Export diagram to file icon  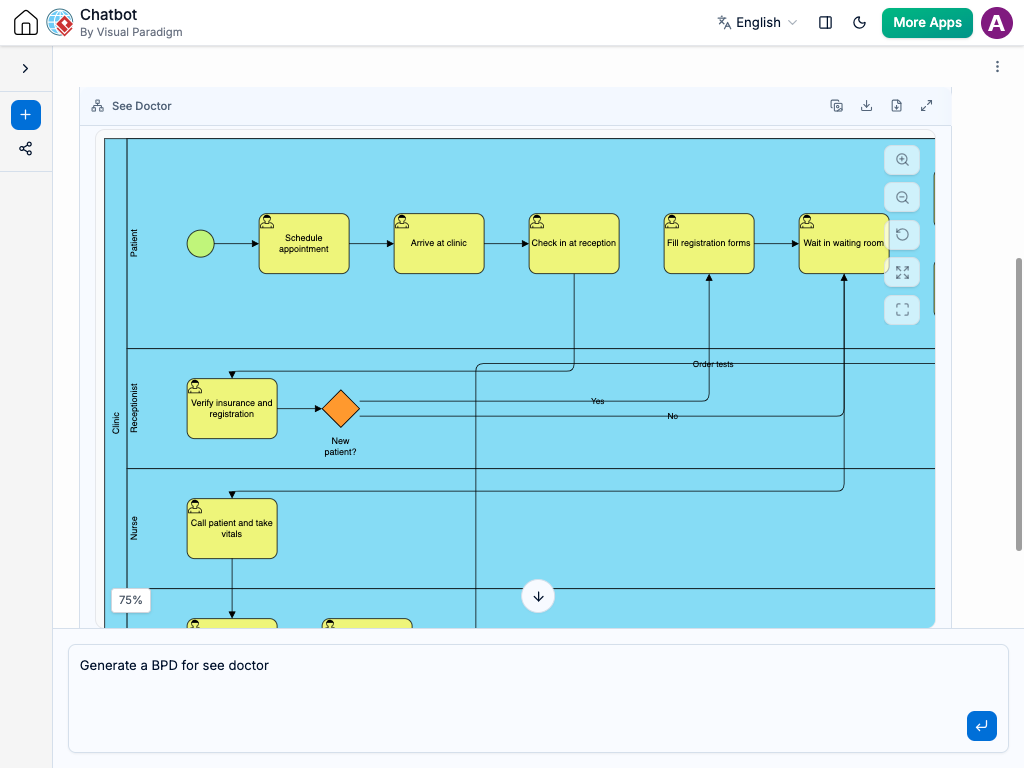(x=897, y=106)
